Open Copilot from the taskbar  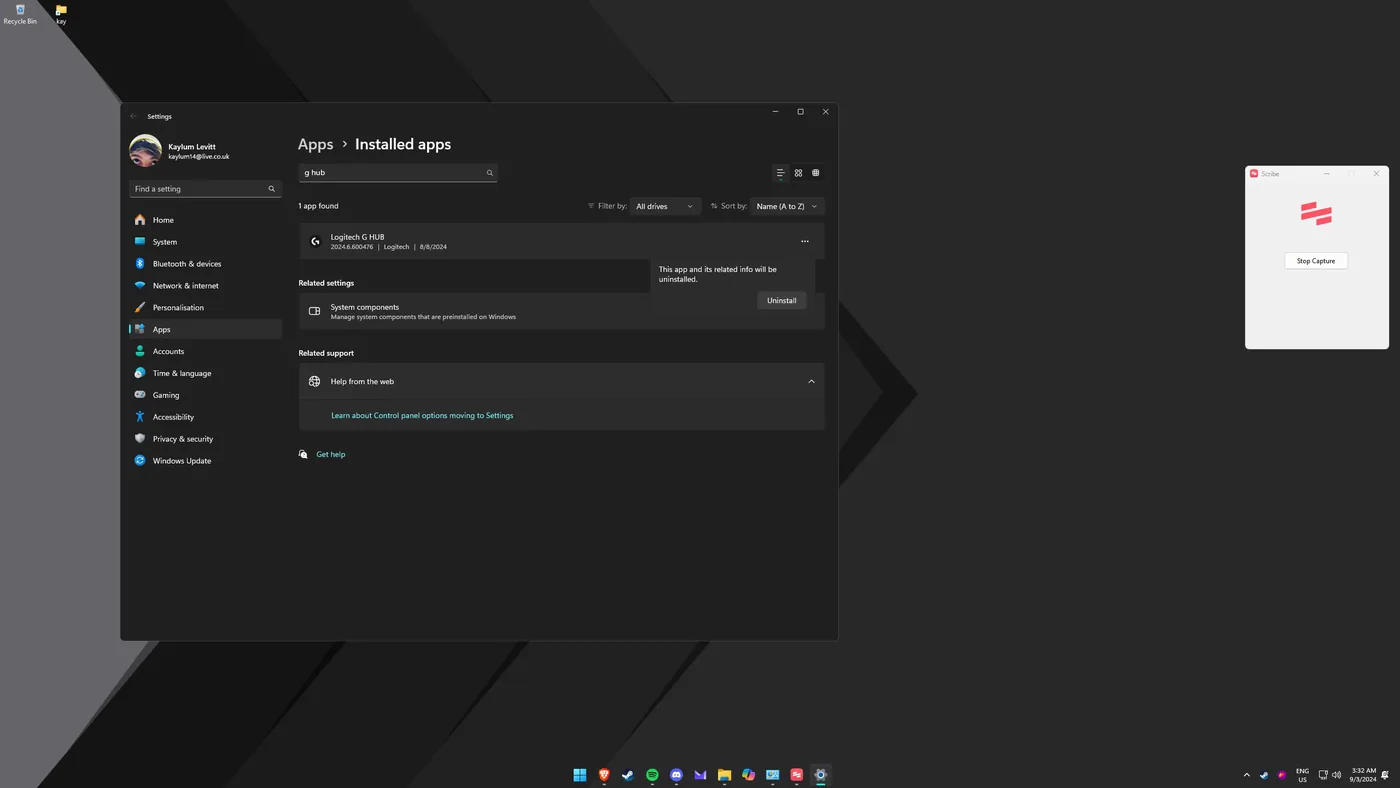point(748,775)
